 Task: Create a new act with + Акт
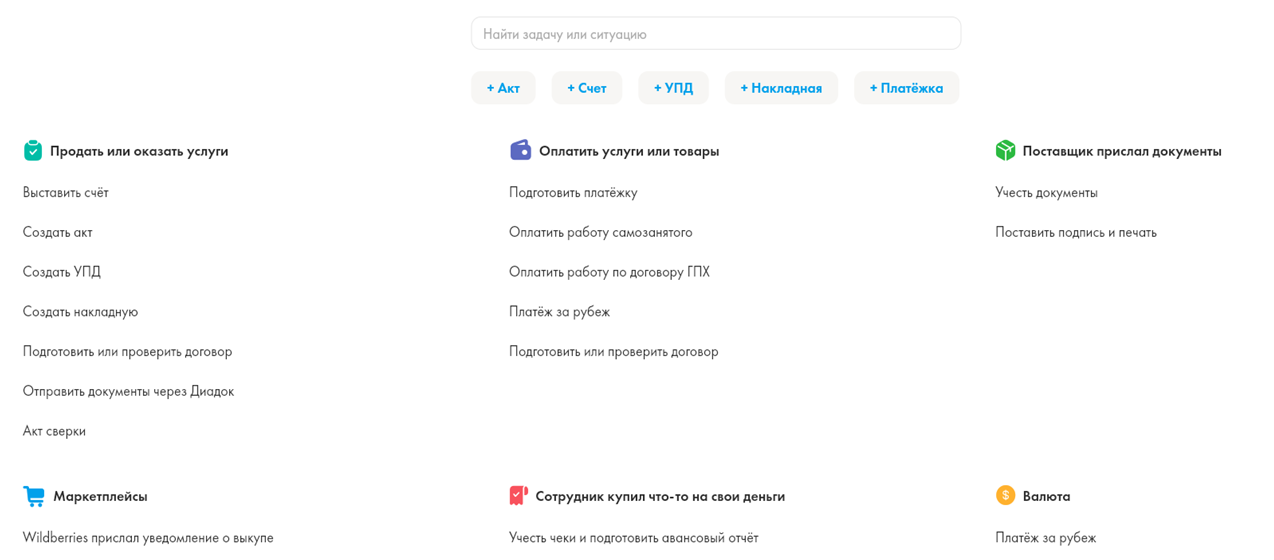(503, 88)
